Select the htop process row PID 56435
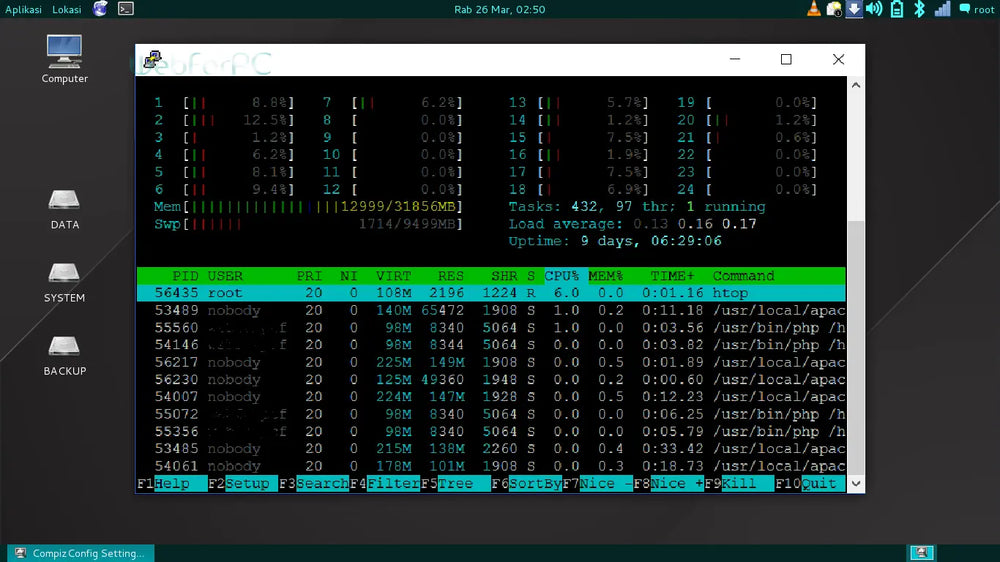 coord(491,293)
